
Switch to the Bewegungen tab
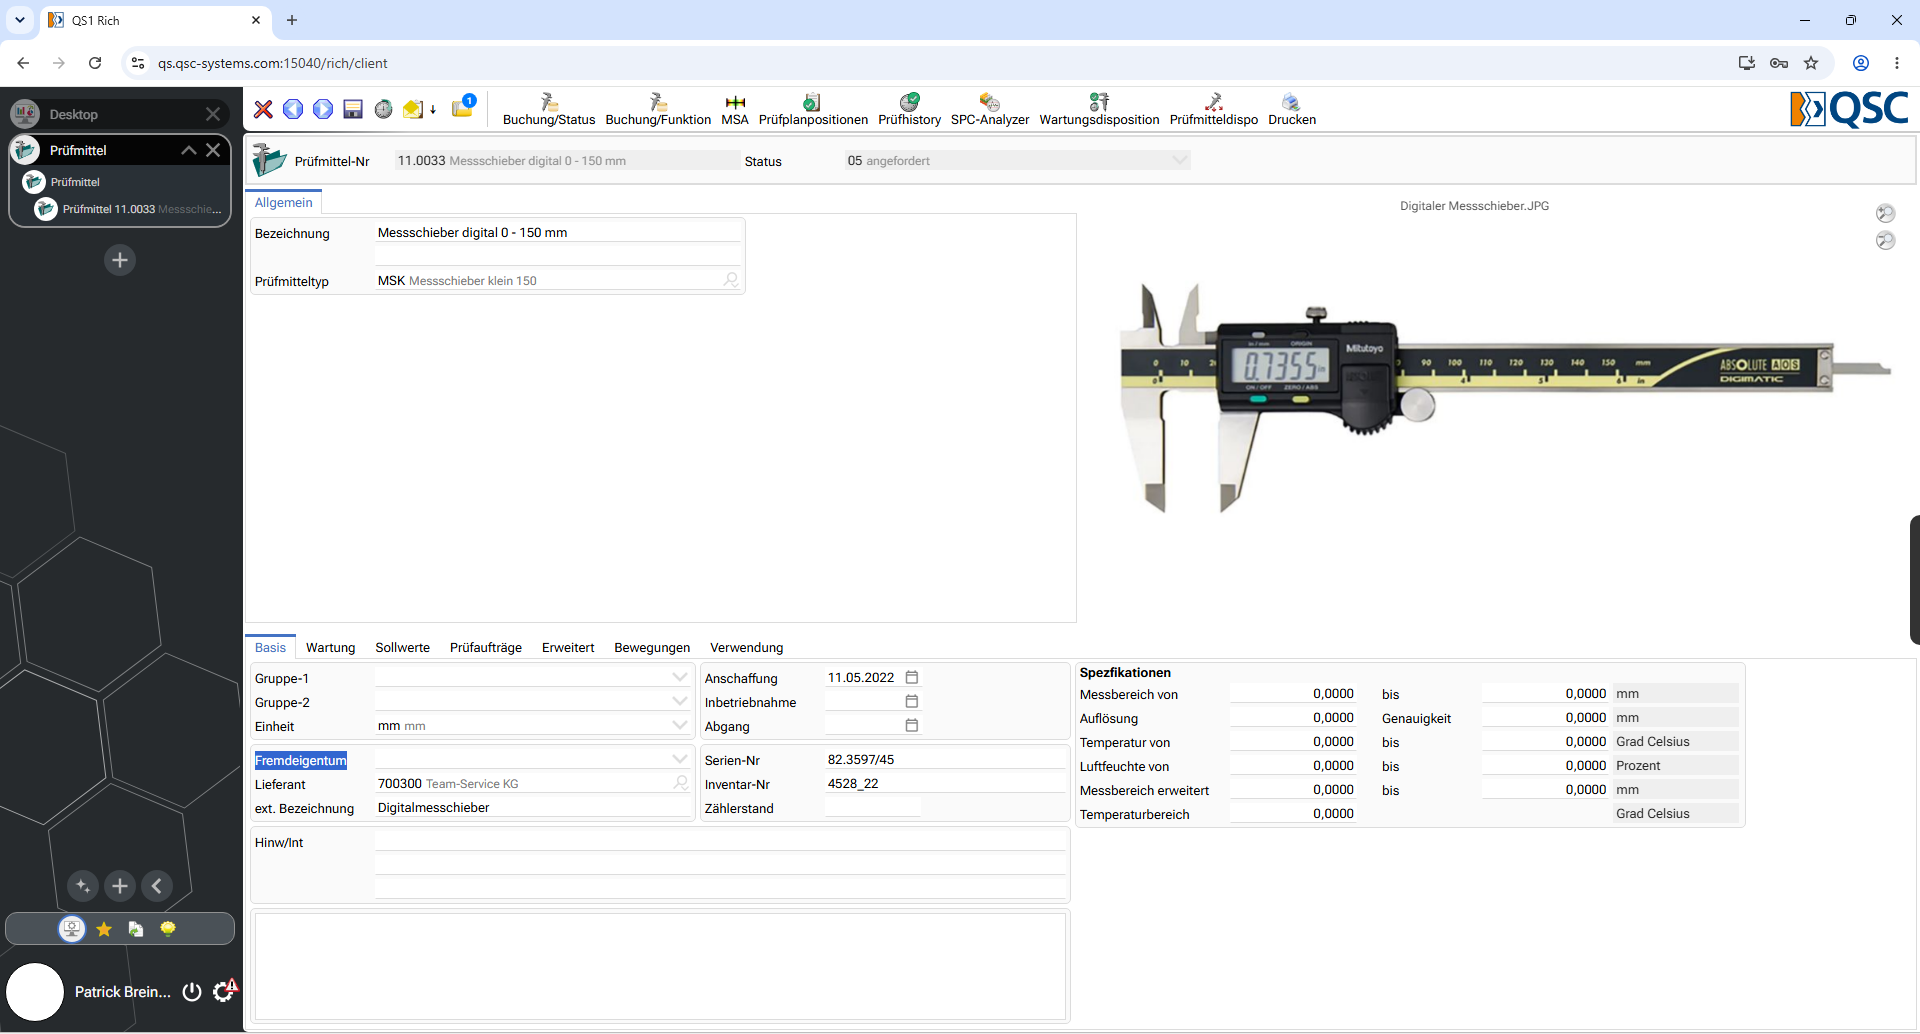coord(652,647)
